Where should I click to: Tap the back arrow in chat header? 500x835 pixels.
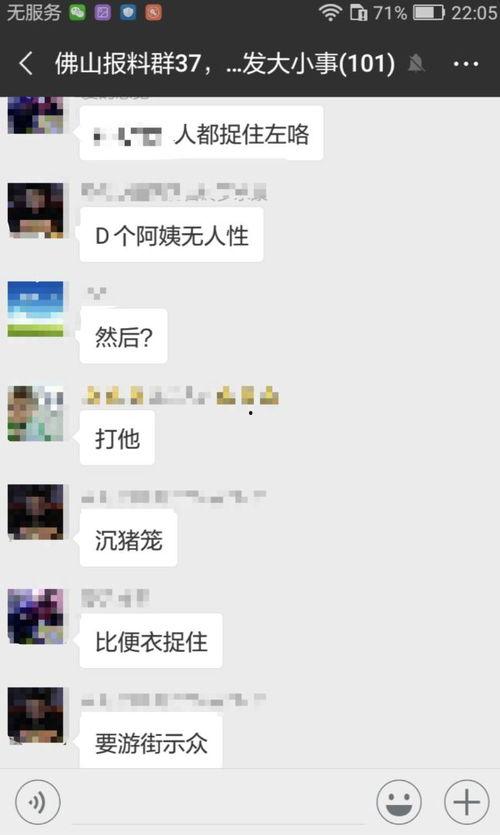coord(26,64)
